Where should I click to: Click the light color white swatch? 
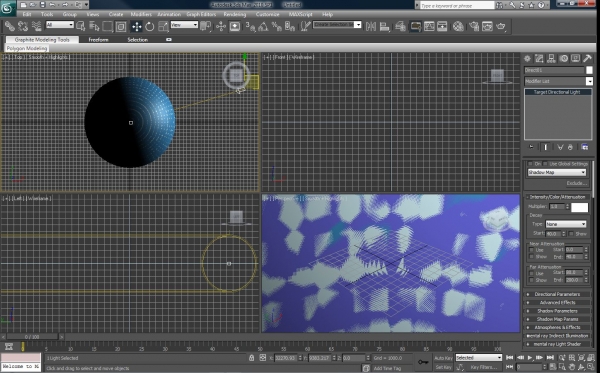[x=579, y=207]
